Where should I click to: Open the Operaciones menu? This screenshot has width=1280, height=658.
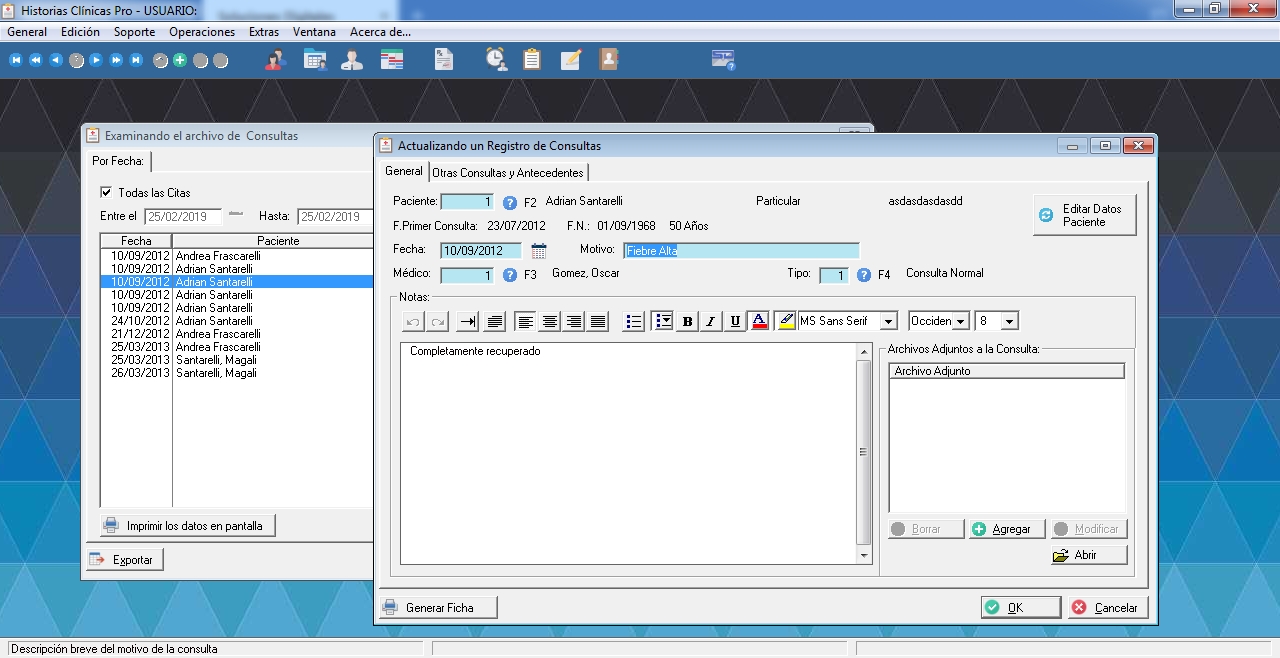(x=202, y=32)
